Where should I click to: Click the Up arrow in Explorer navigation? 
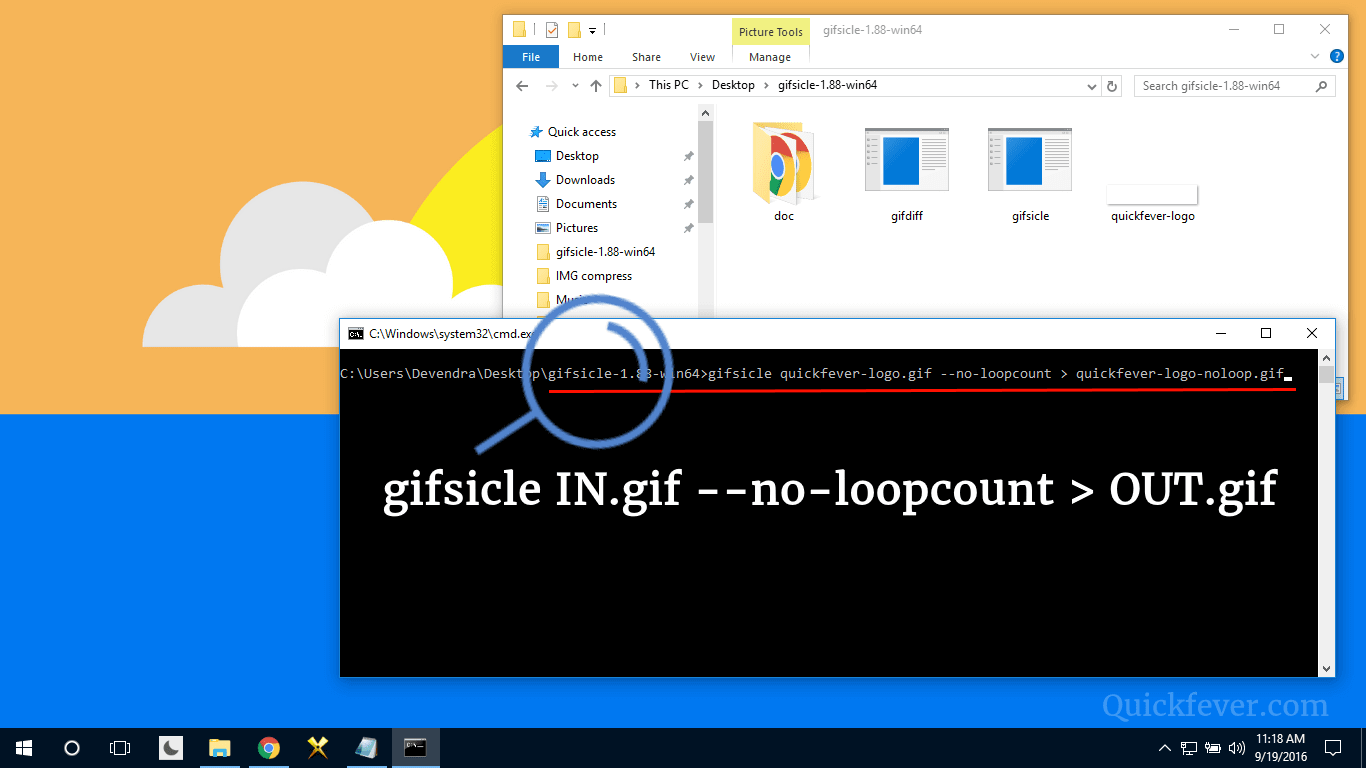click(x=596, y=86)
